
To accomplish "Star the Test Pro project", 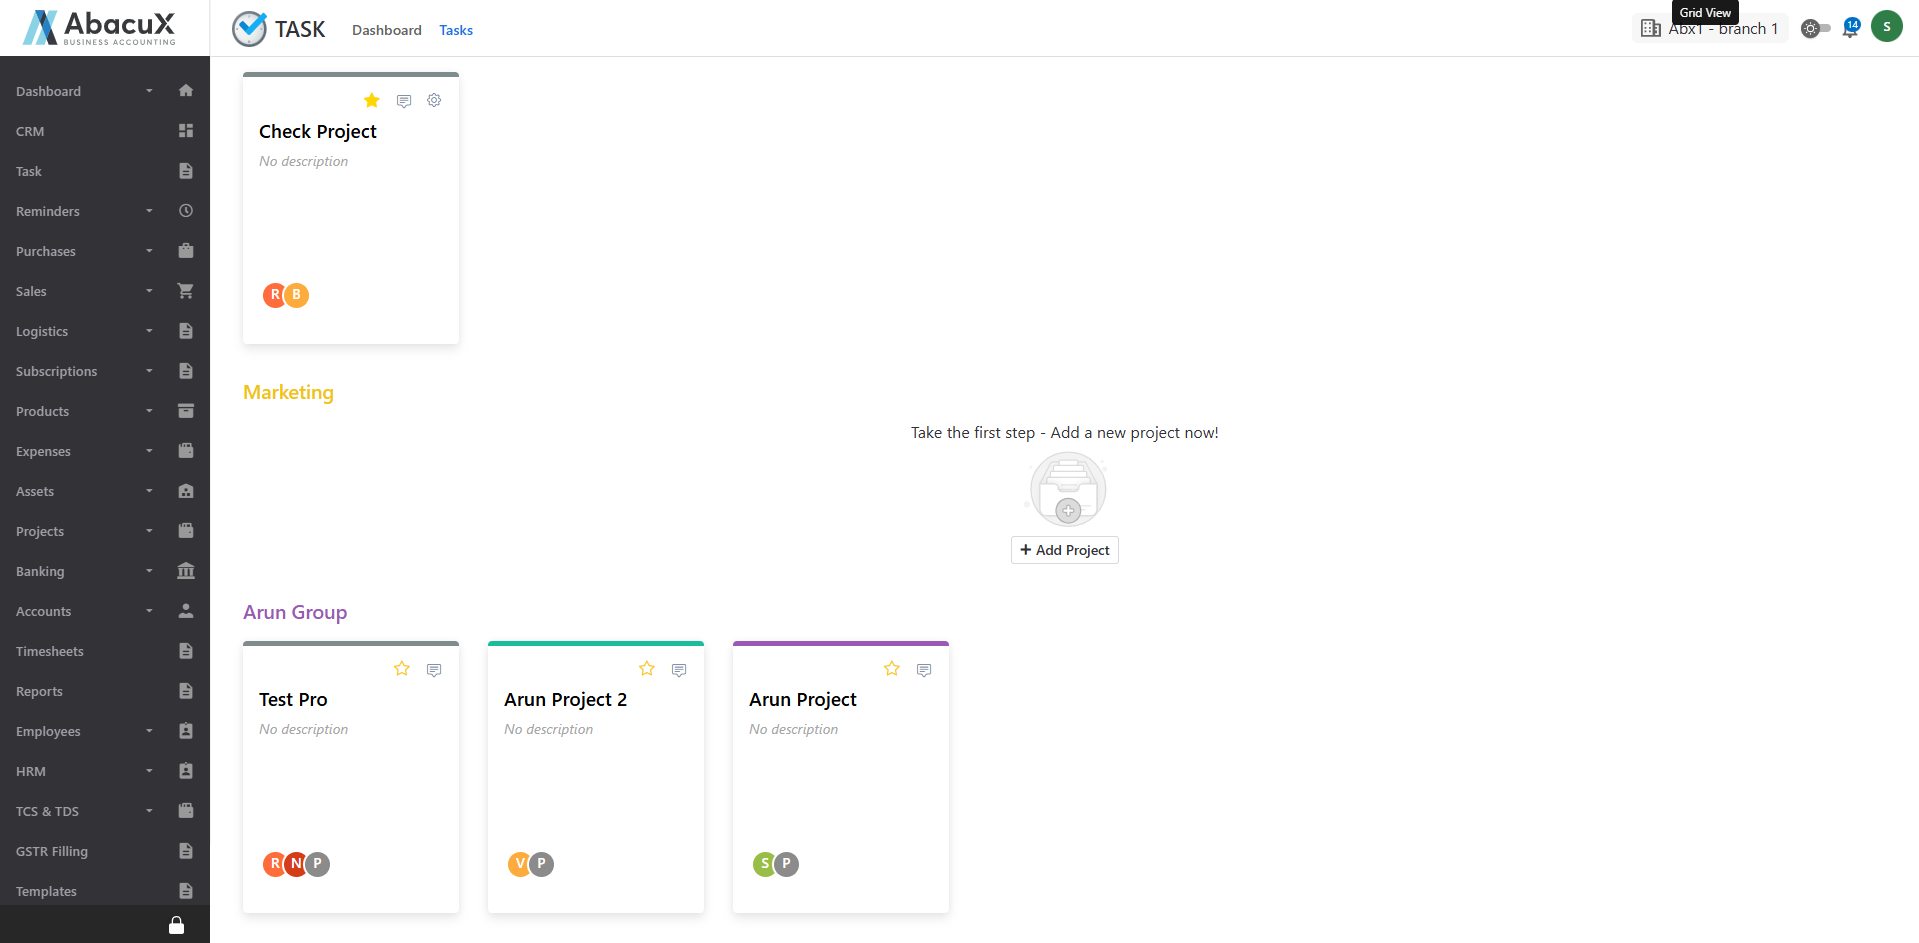I will coord(402,669).
